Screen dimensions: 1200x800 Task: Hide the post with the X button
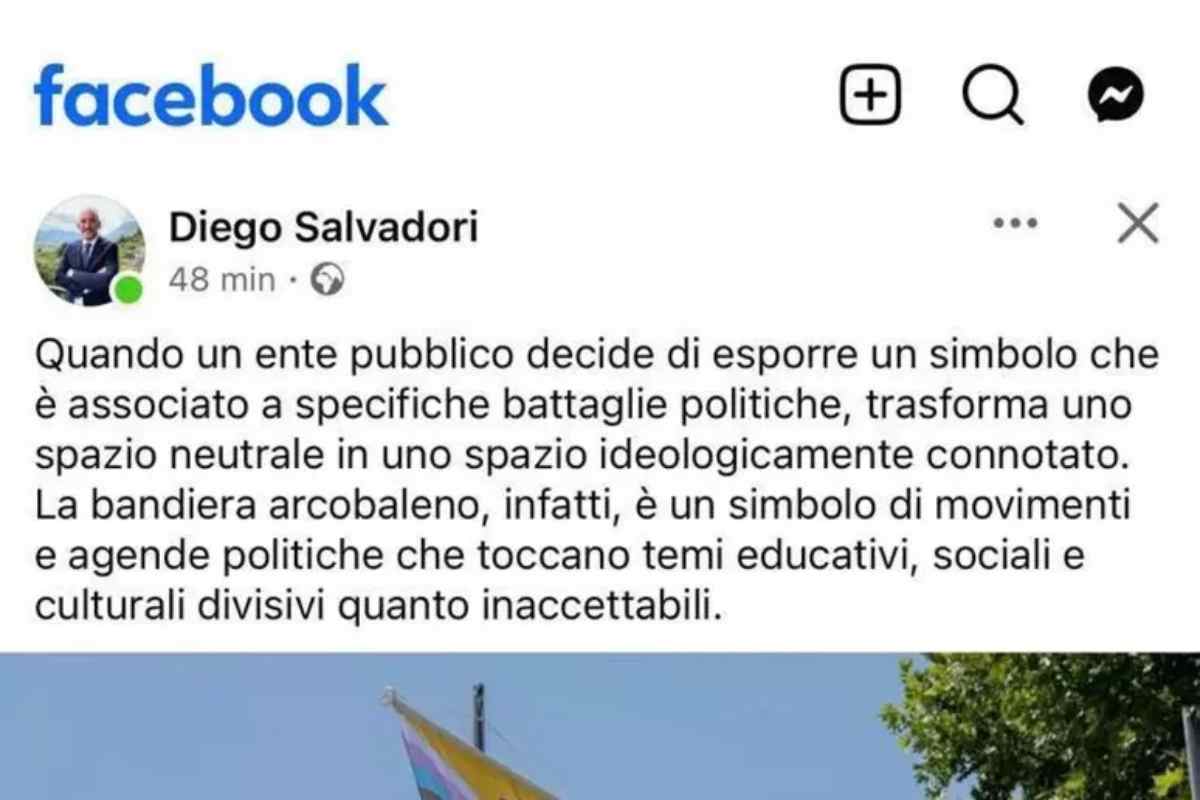(x=1138, y=224)
